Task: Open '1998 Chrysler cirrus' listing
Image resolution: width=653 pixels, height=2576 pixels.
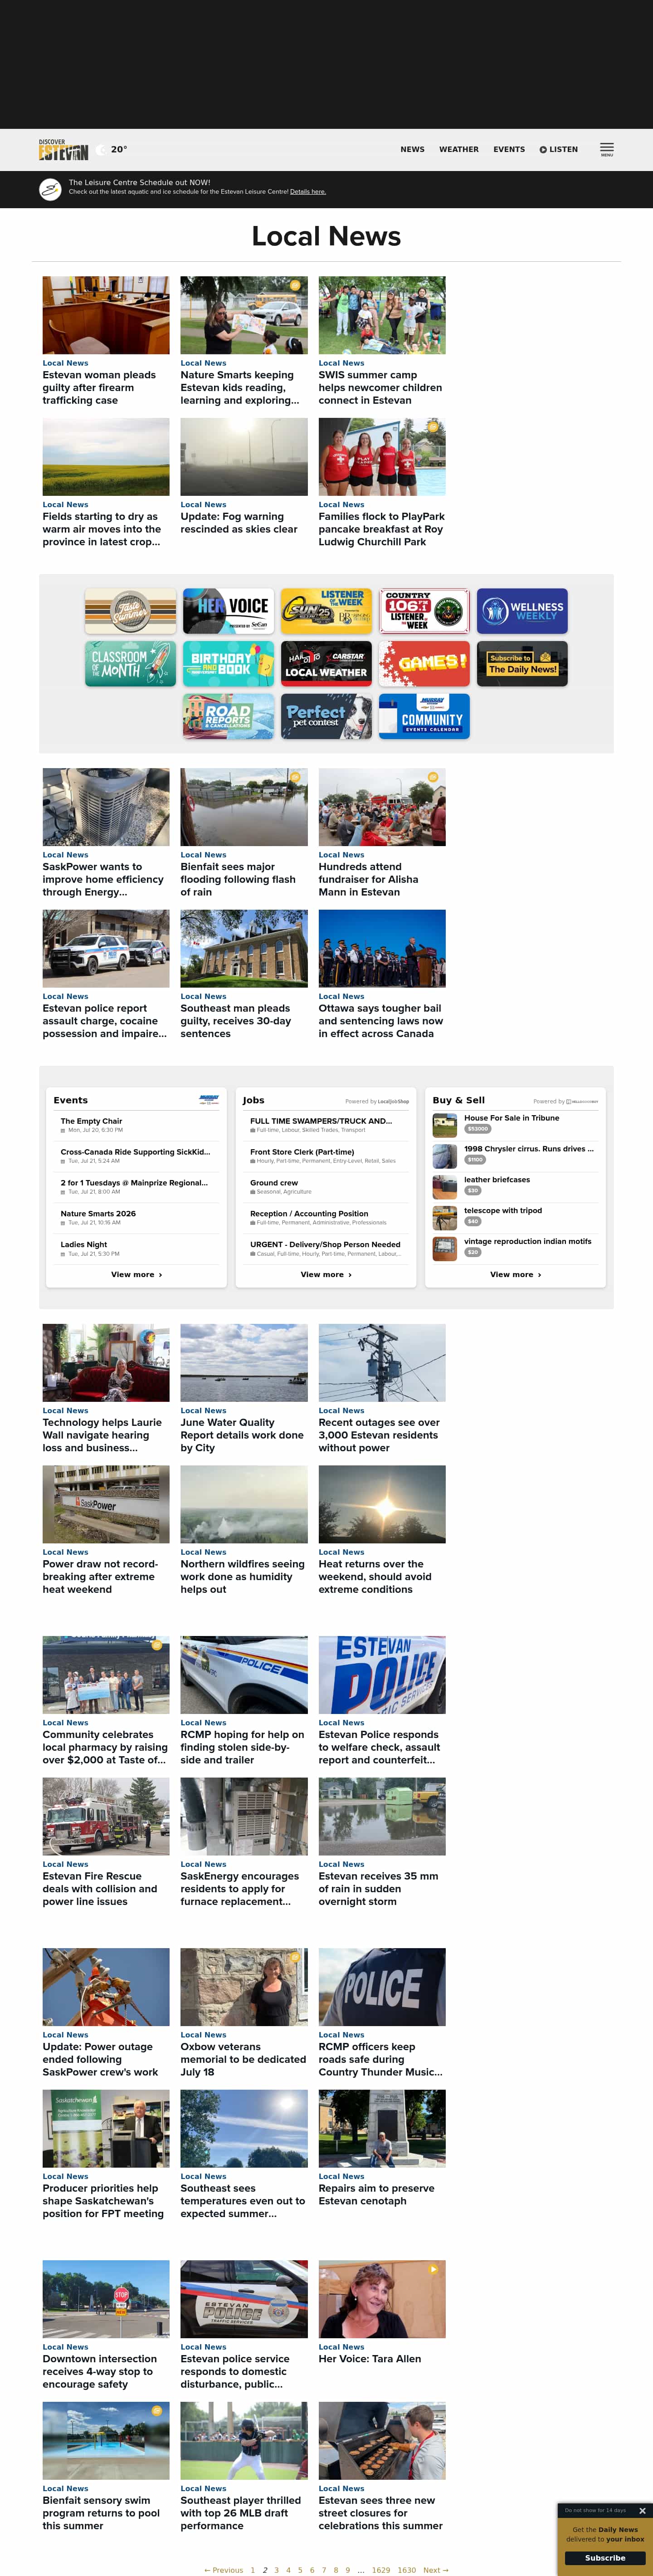Action: [x=529, y=1149]
